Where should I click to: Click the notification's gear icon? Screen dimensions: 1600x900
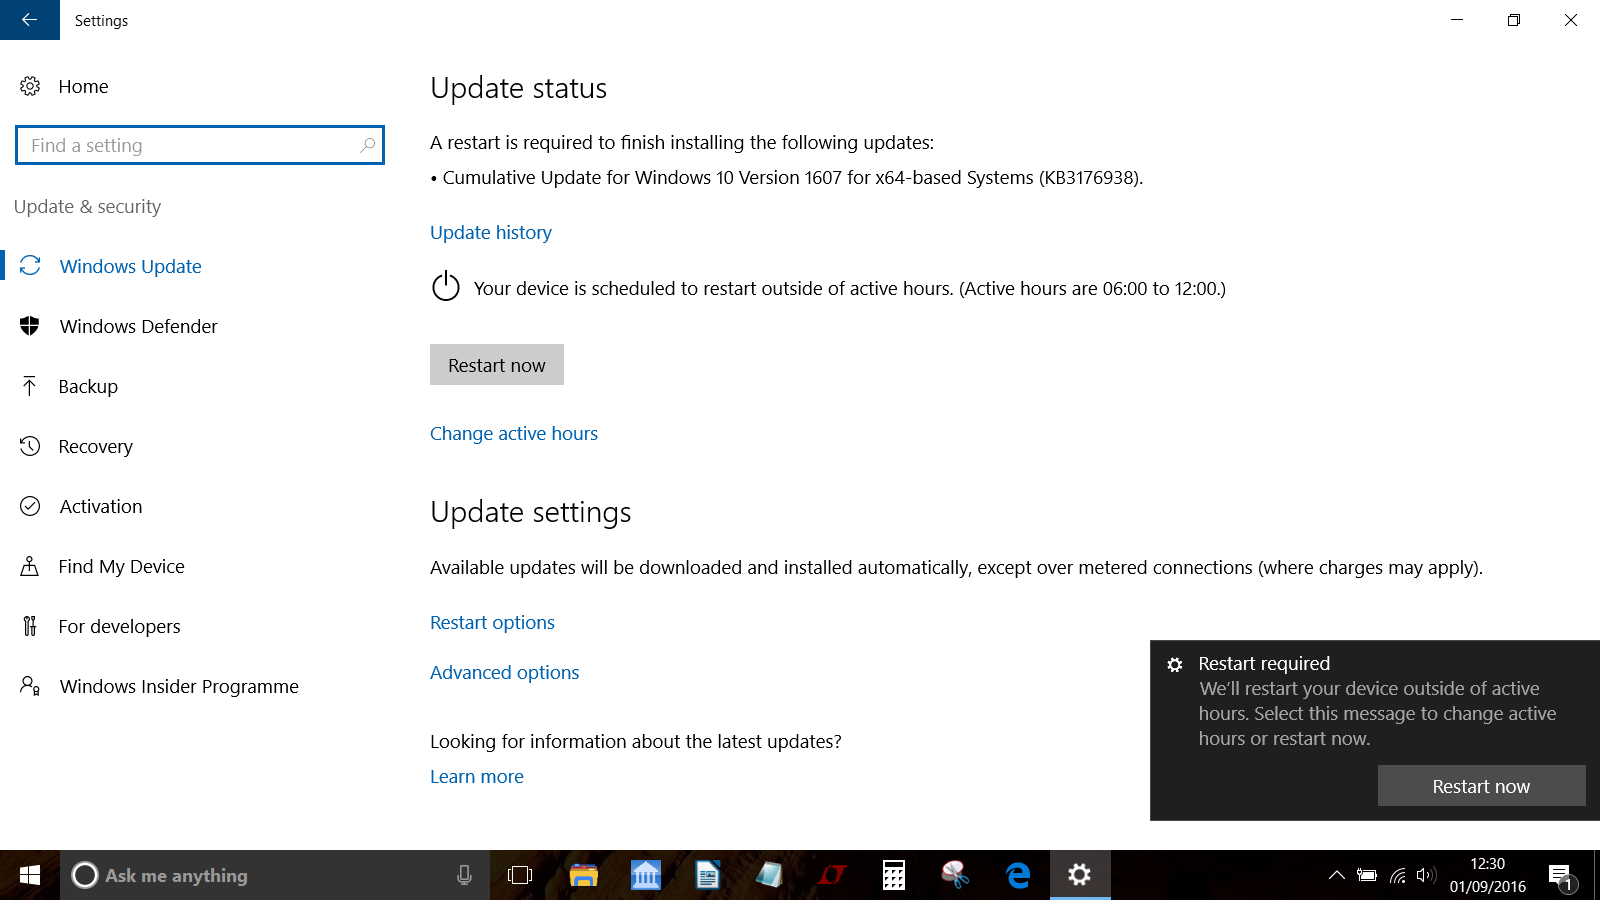click(1175, 664)
